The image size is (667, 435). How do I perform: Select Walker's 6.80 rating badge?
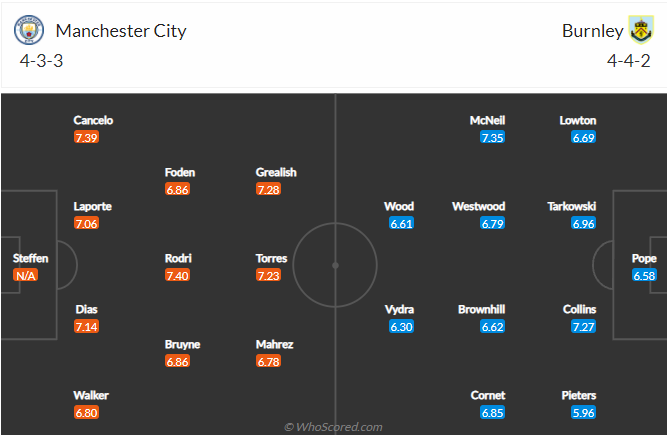pyautogui.click(x=86, y=412)
